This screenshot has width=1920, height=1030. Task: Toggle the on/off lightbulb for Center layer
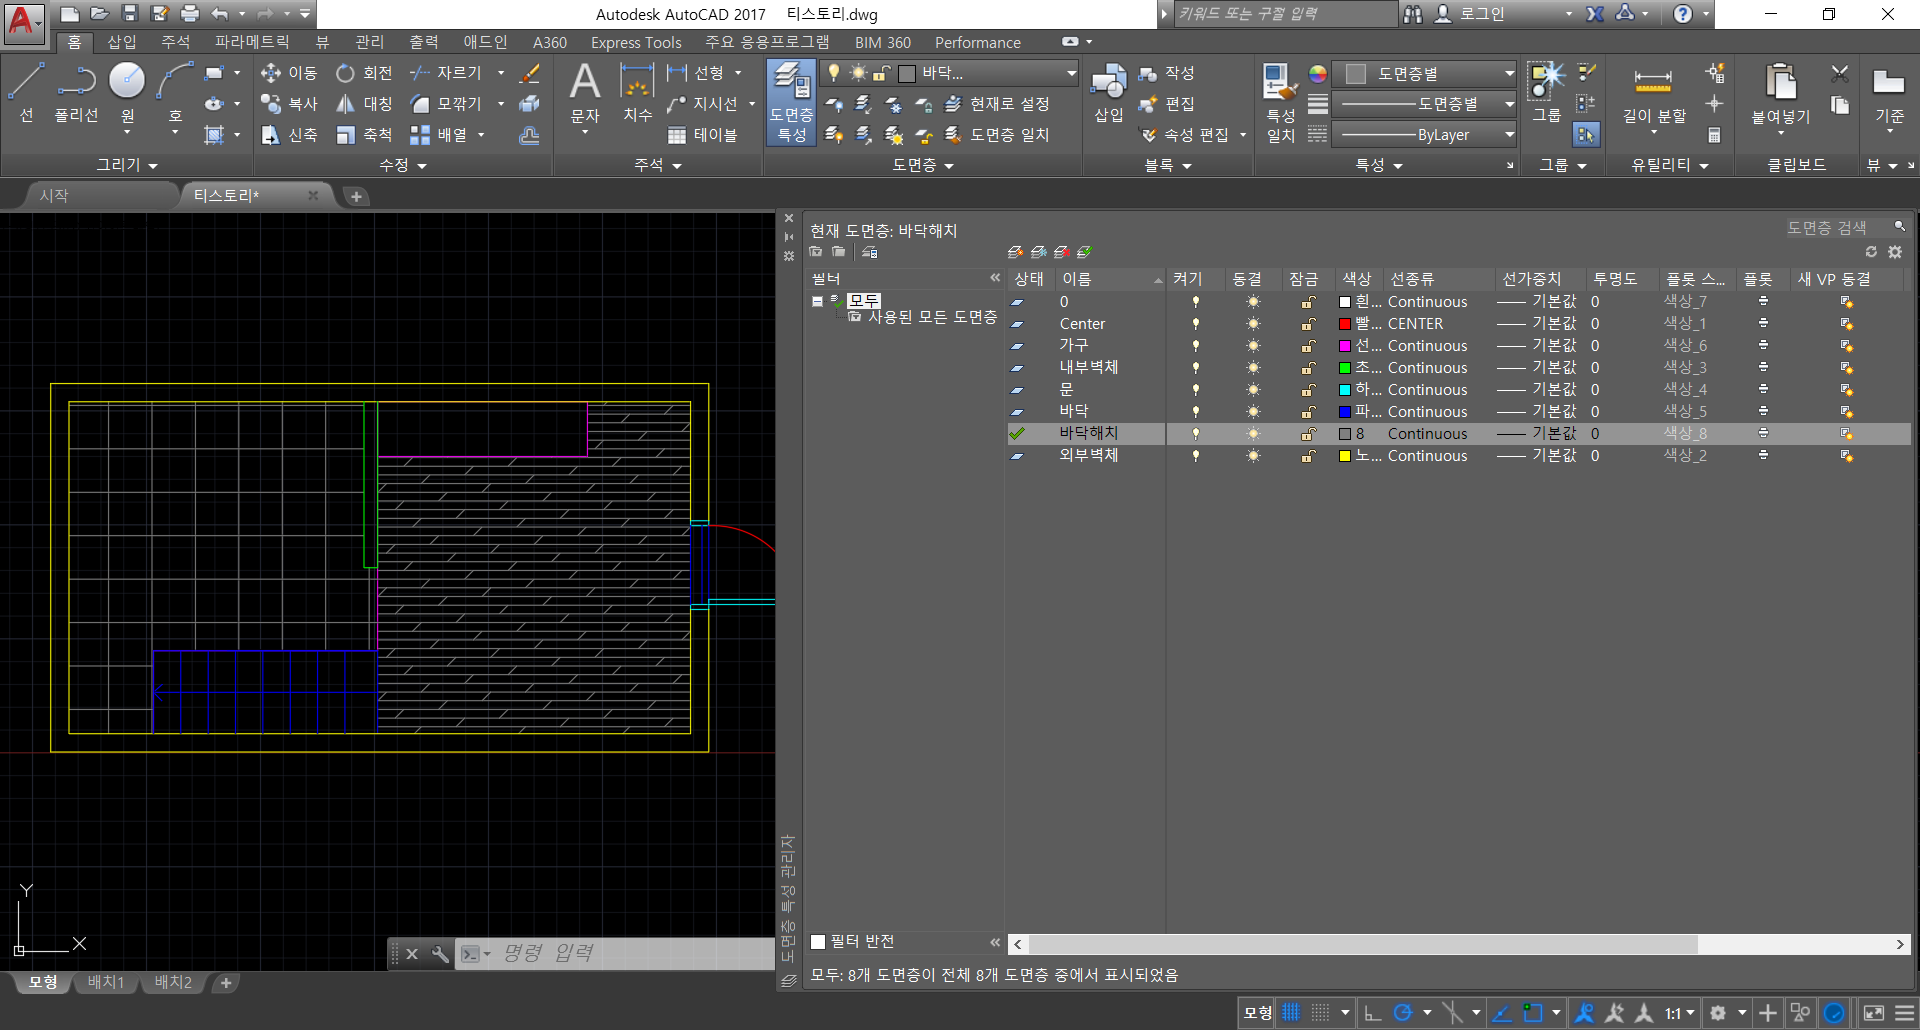pyautogui.click(x=1195, y=324)
